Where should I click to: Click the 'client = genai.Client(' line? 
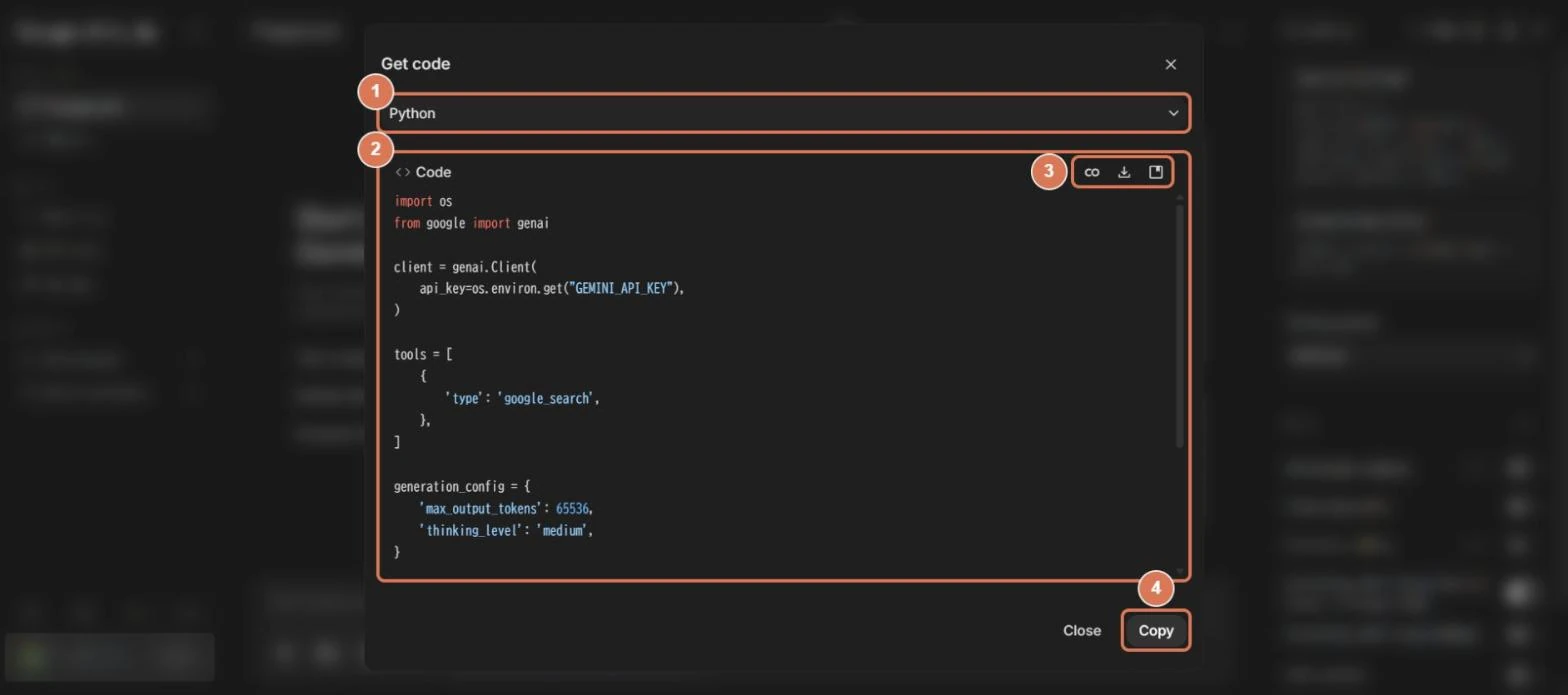[x=466, y=267]
